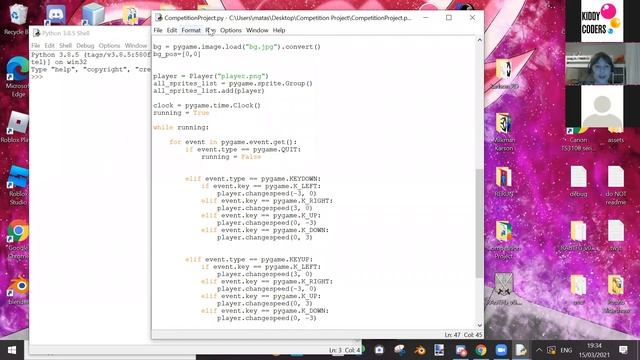Screen dimensions: 640x360
Task: Click the editor vertical scrollbar thumb
Action: [x=480, y=224]
